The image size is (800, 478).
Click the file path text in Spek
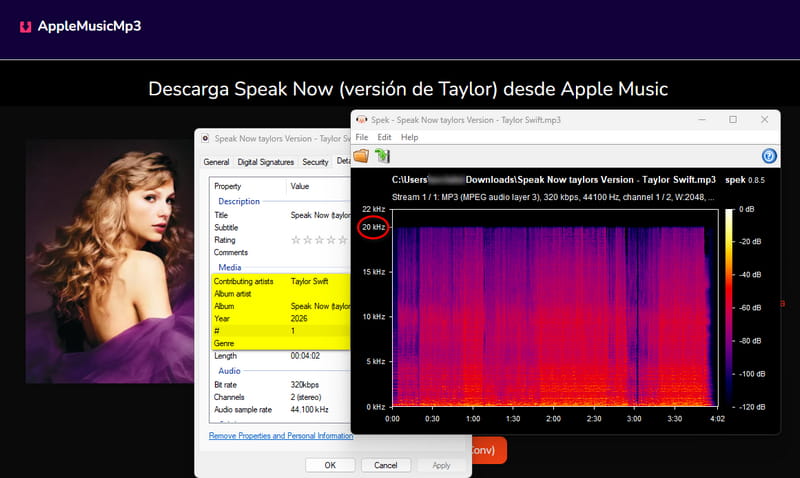point(554,180)
